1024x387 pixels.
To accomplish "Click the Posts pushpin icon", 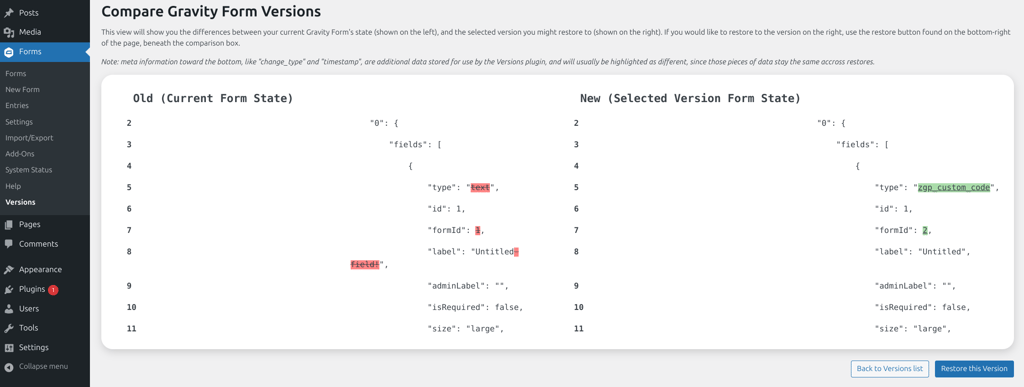I will click(x=8, y=12).
